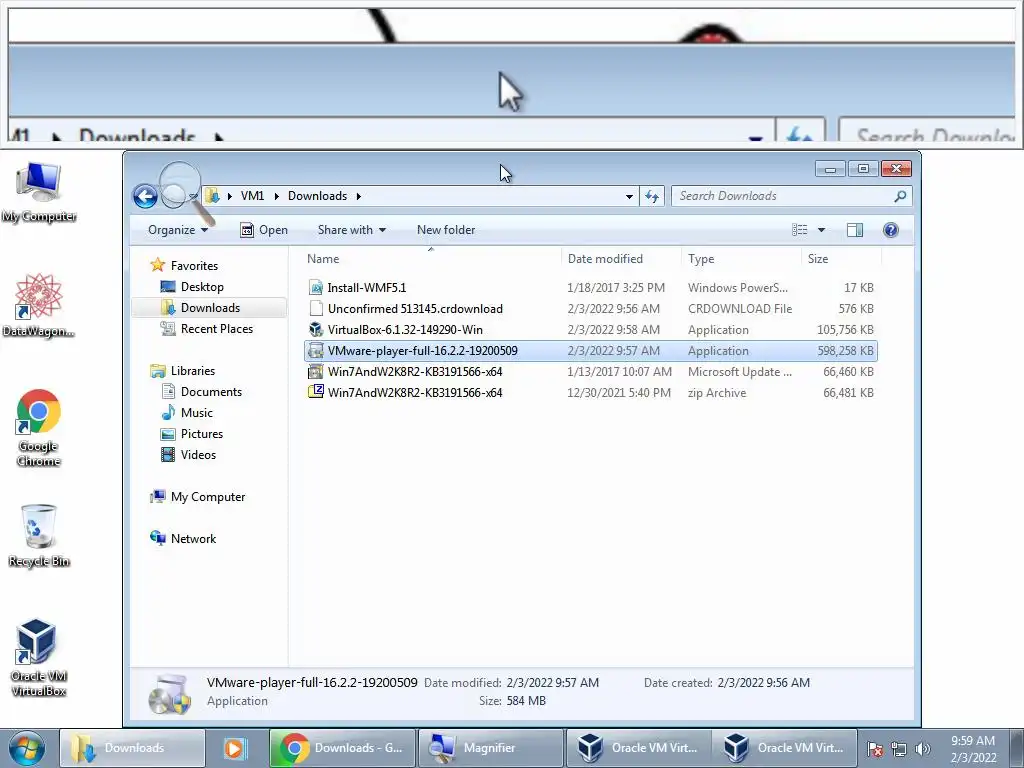Sort files by the Name column header

coord(431,259)
